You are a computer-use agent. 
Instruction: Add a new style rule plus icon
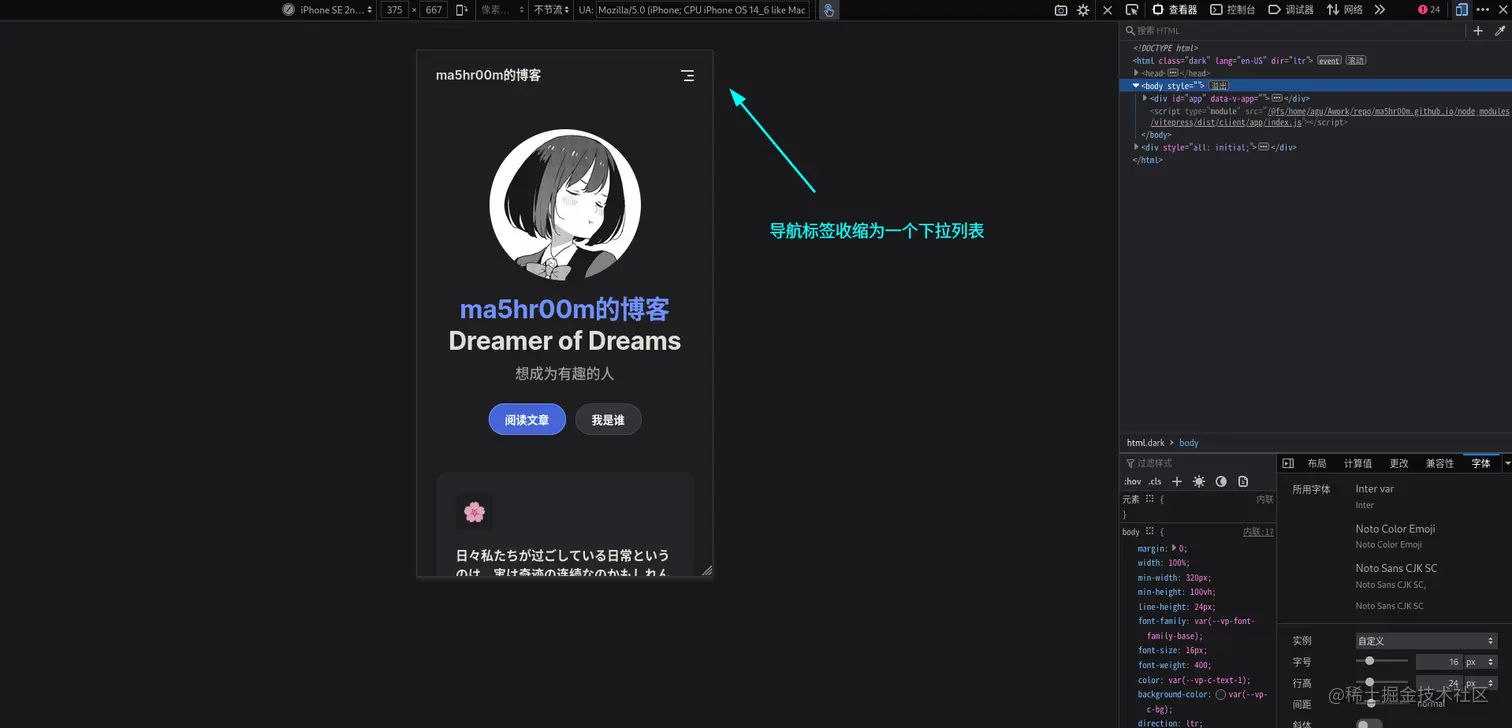1177,482
